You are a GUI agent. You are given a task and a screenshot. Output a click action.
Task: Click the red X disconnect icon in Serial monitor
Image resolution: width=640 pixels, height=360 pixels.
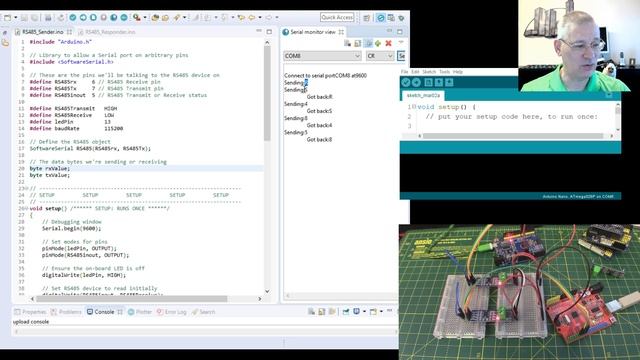pyautogui.click(x=388, y=43)
